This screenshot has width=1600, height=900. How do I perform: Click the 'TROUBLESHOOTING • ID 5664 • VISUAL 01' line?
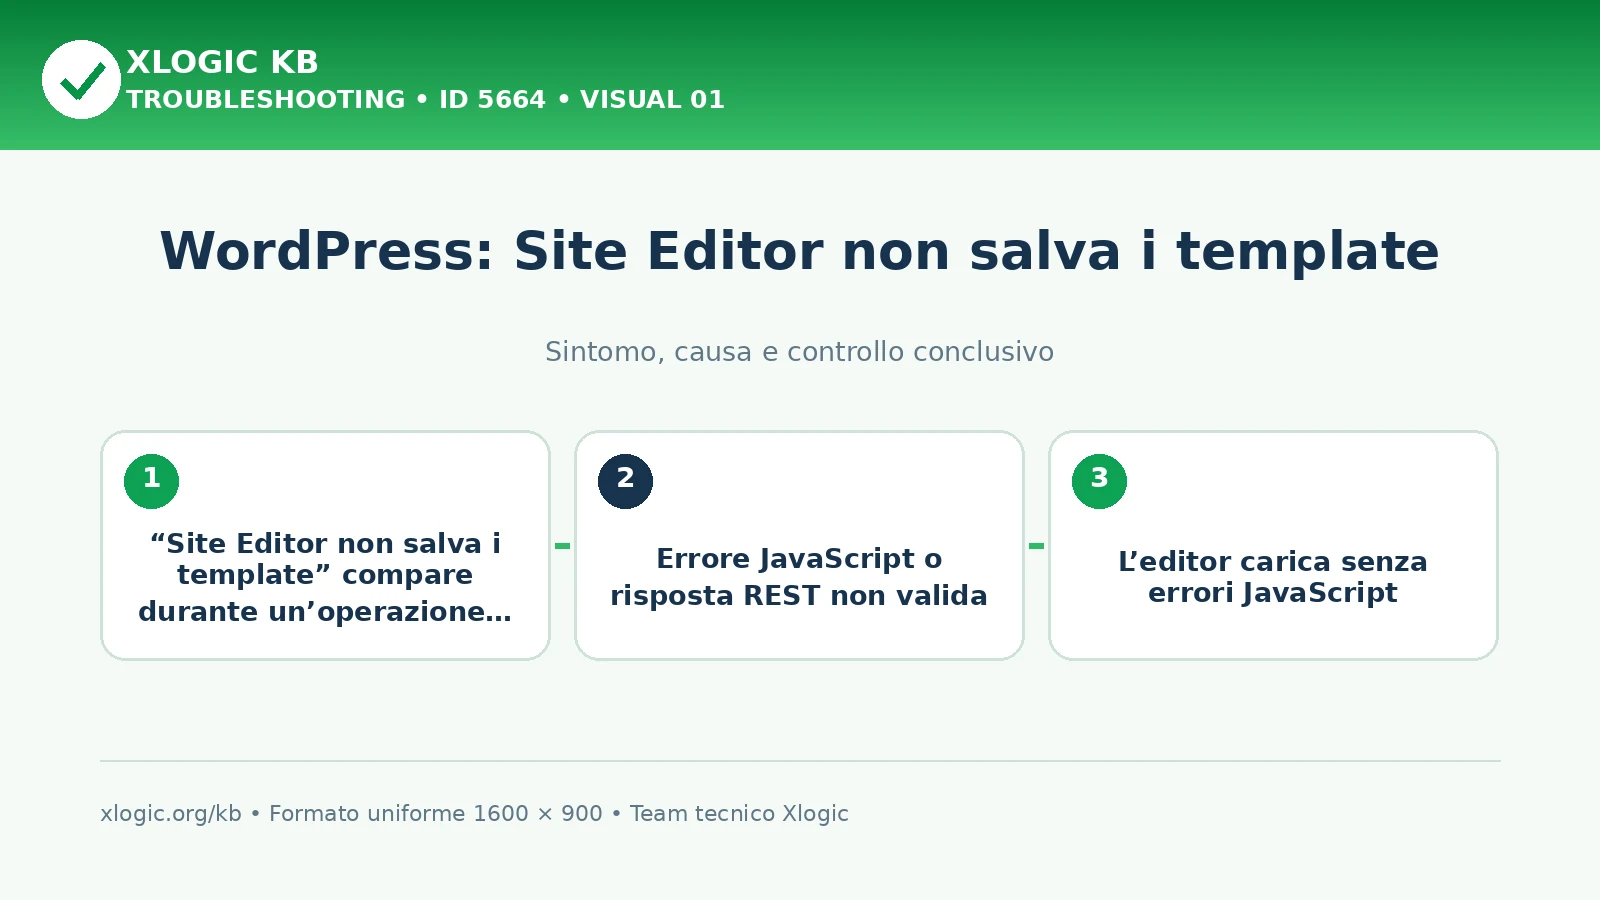425,99
